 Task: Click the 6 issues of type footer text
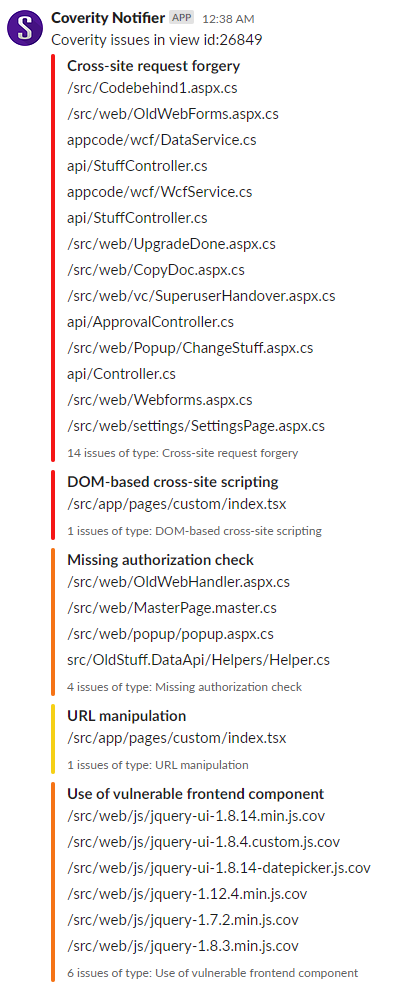[x=213, y=973]
